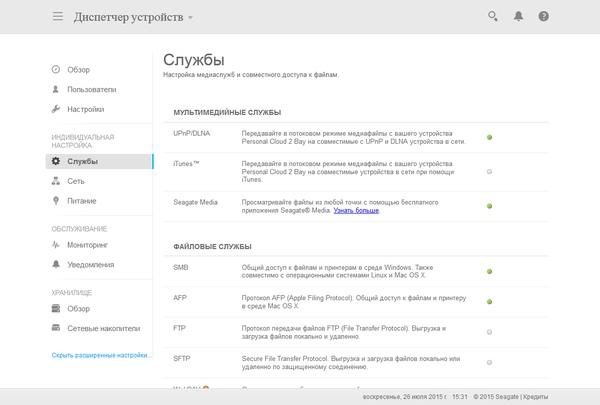Click the Службы gear icon
600x405 pixels.
tap(56, 161)
